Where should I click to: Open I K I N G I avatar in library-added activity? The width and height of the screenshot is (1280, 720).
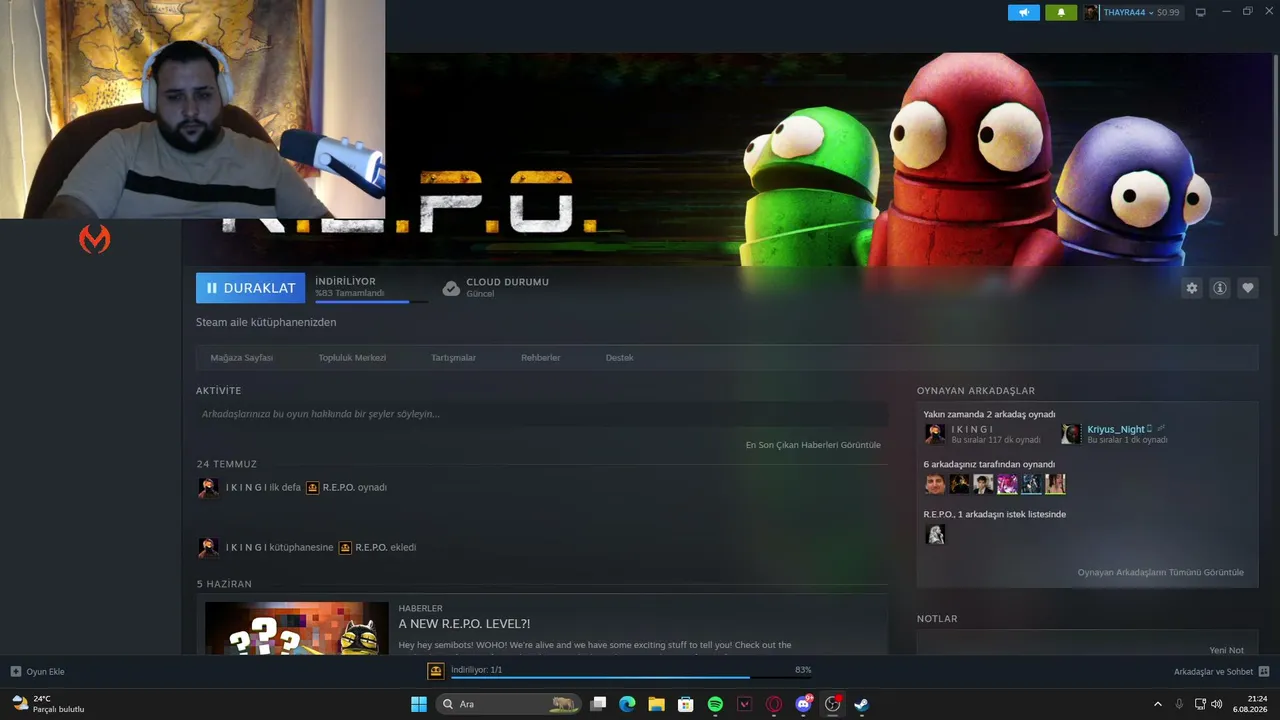pyautogui.click(x=208, y=547)
